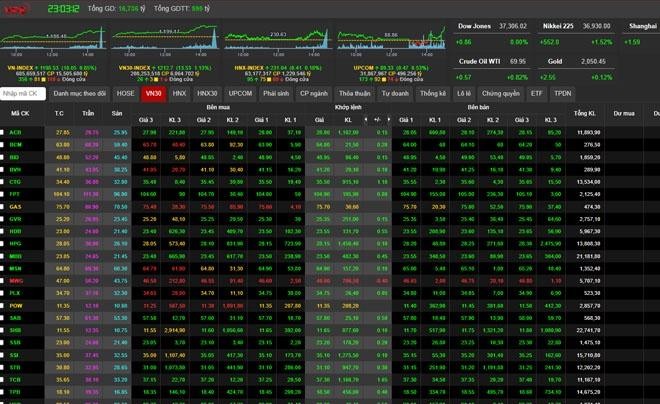The width and height of the screenshot is (660, 404).
Task: Click the 23:03:12 clock at the top
Action: click(x=63, y=9)
